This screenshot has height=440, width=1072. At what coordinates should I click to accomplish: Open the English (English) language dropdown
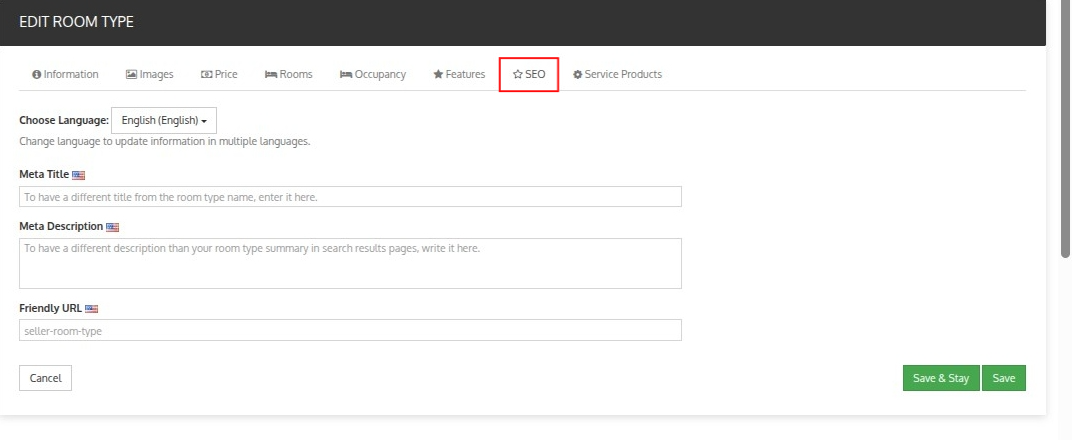click(164, 120)
